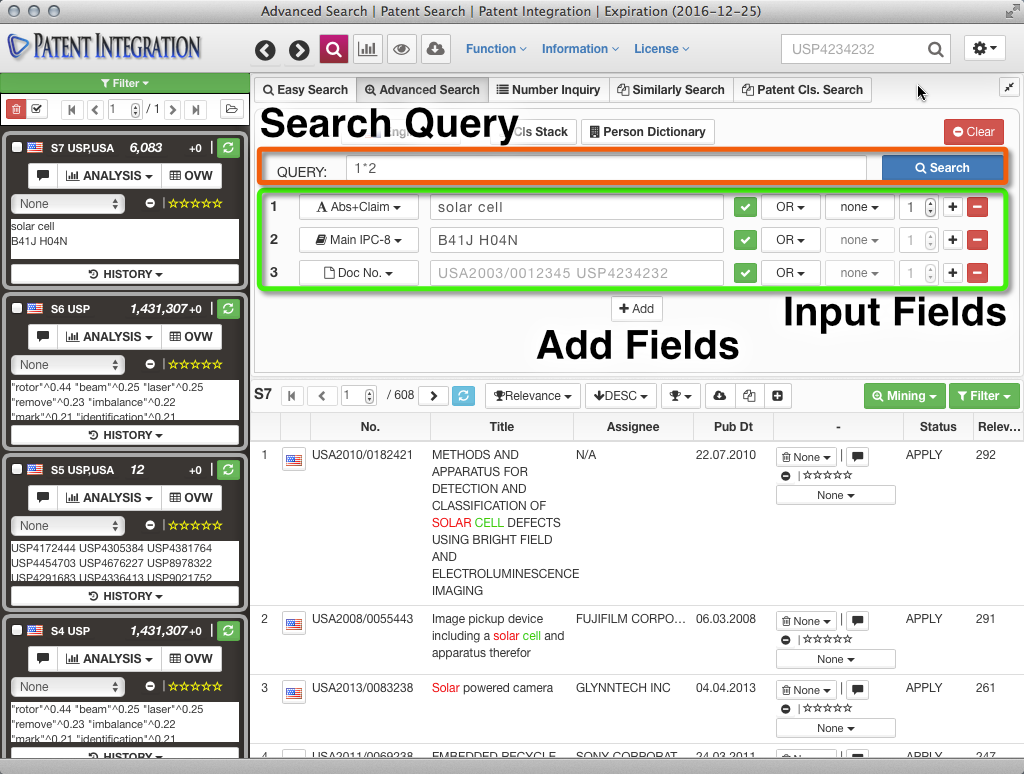The image size is (1024, 774).
Task: Switch to the Easy Search tab
Action: [306, 89]
